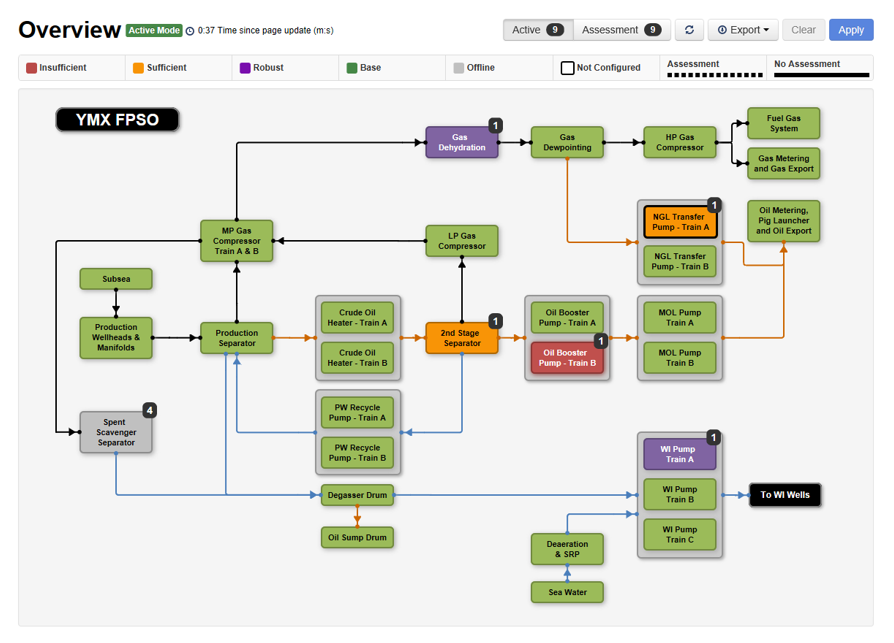This screenshot has width=894, height=643.
Task: Click the YMX FPSO label
Action: click(x=117, y=120)
